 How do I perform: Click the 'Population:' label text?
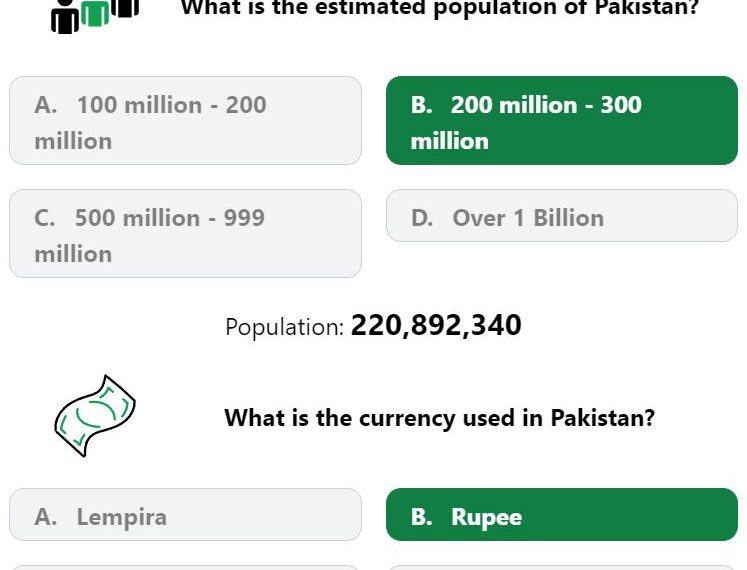click(x=284, y=327)
